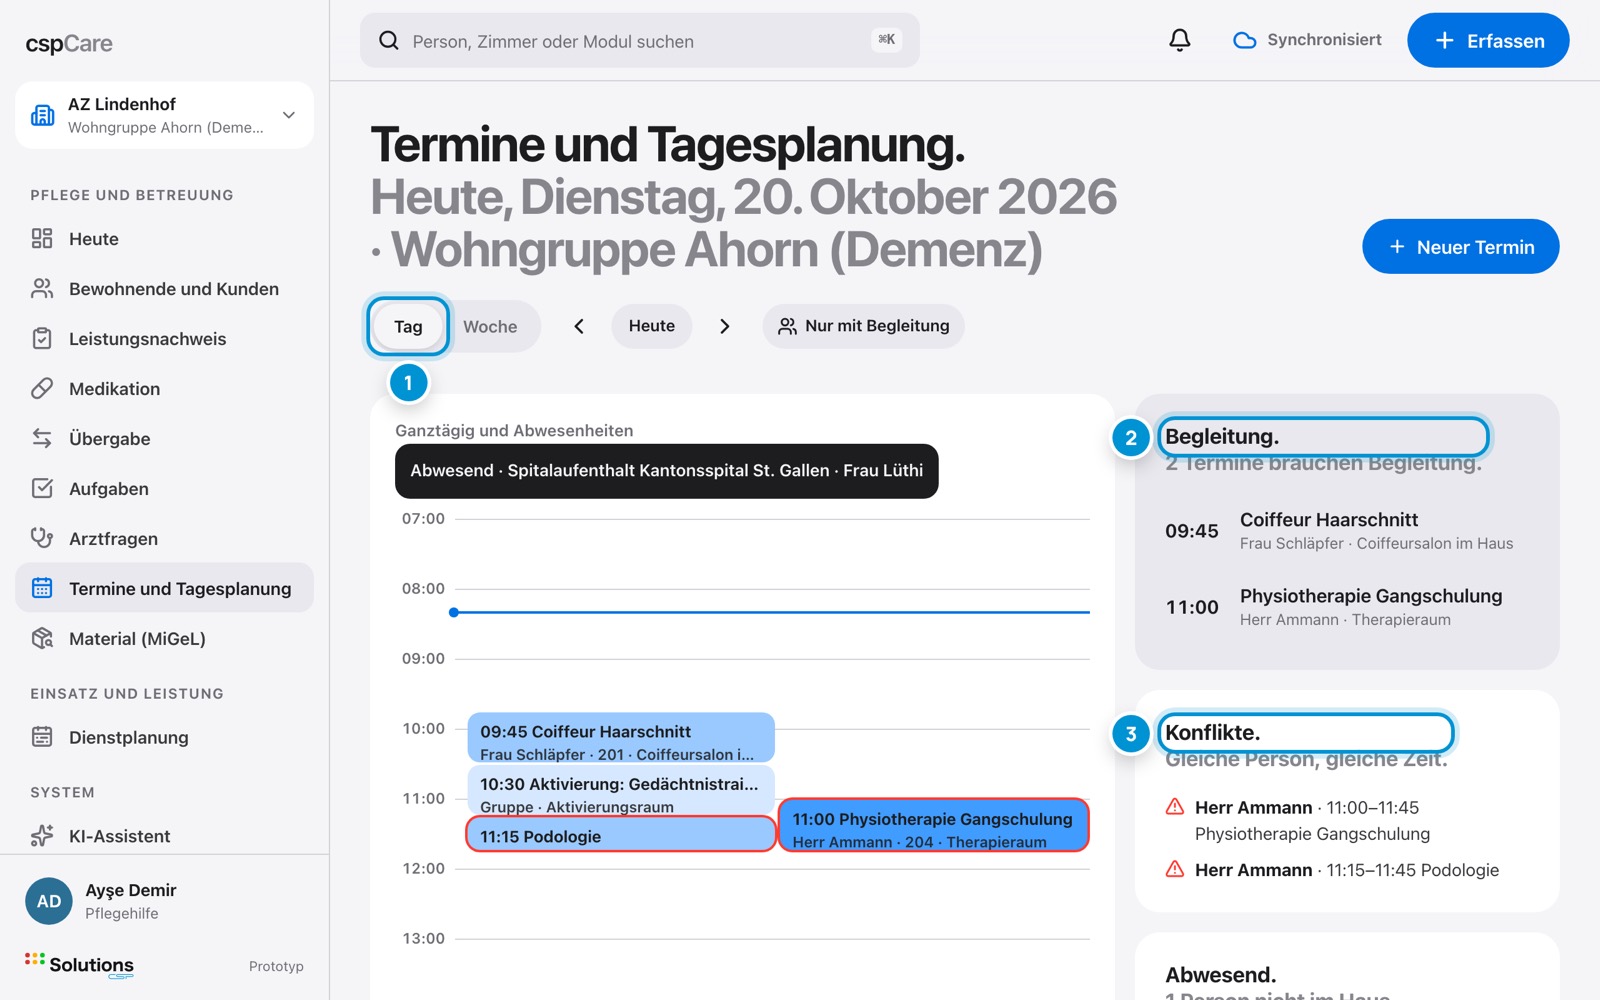The width and height of the screenshot is (1600, 1000).
Task: Click the cloud sync status icon
Action: pyautogui.click(x=1244, y=41)
